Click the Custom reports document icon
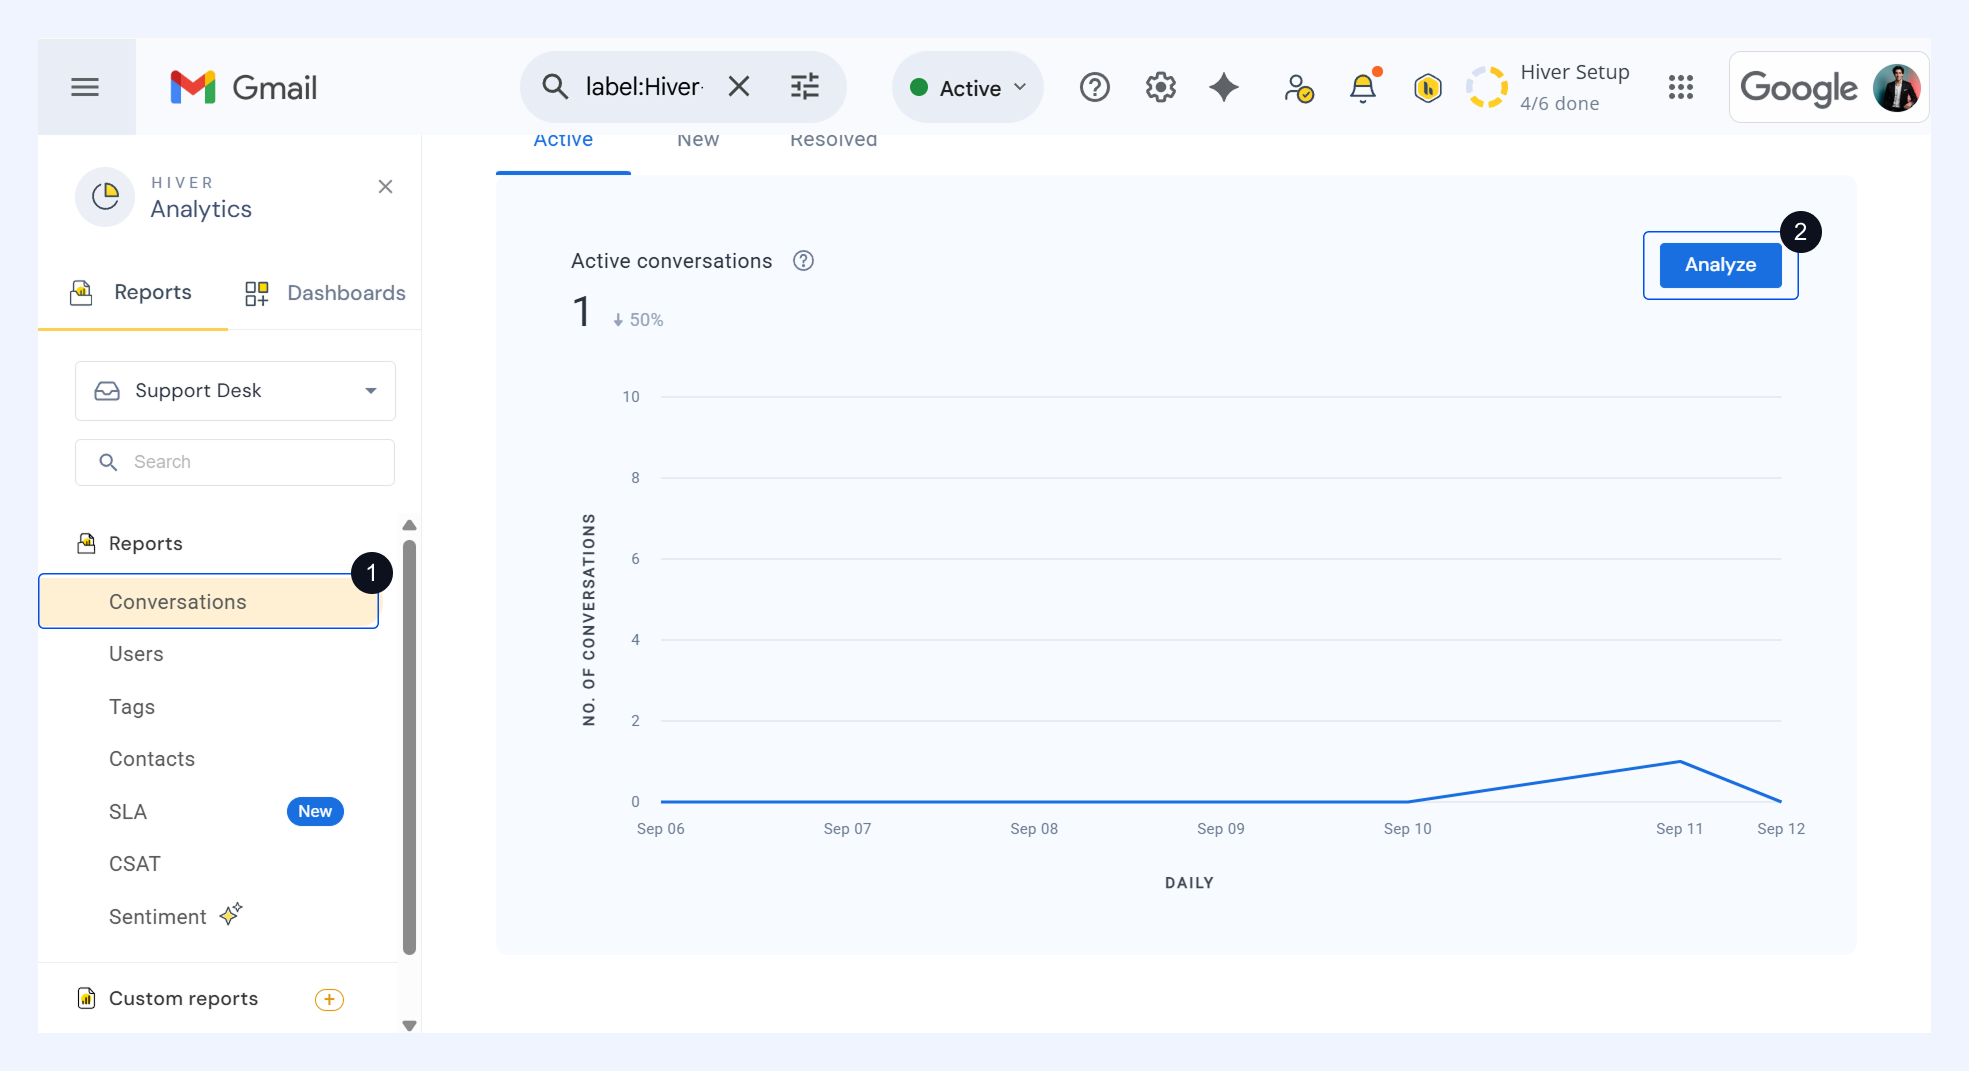The height and width of the screenshot is (1071, 1969). 87,998
